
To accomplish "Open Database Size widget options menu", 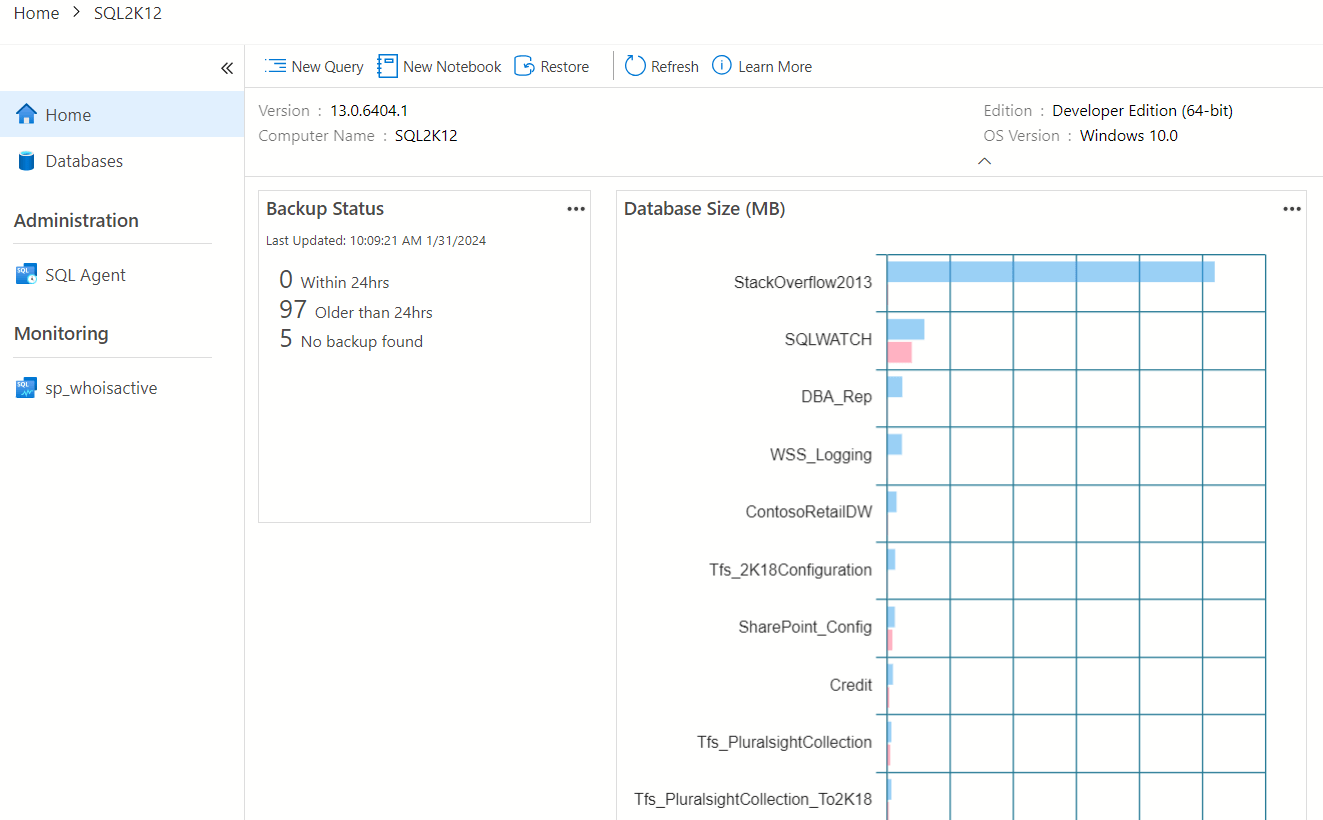I will 1292,209.
